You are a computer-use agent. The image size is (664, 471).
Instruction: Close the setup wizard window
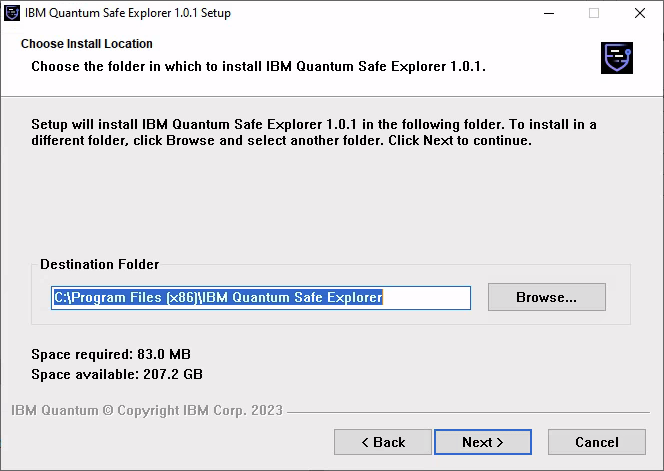(640, 13)
